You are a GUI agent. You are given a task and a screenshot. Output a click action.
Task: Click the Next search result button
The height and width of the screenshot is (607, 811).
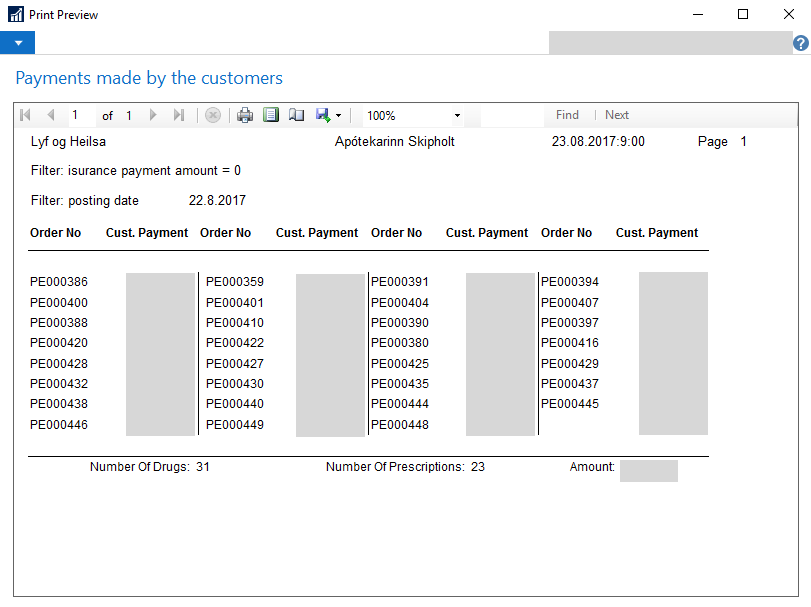(x=617, y=115)
